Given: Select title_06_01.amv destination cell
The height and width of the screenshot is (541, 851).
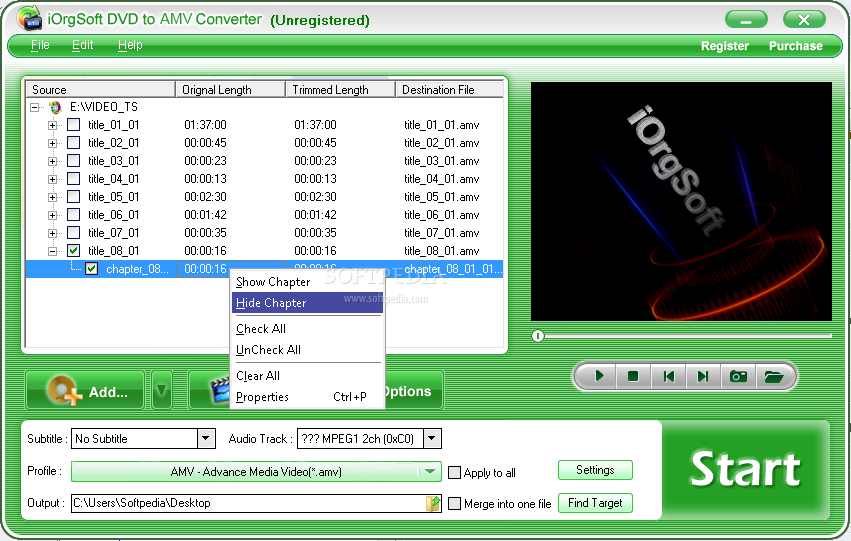Looking at the screenshot, I should pyautogui.click(x=441, y=215).
